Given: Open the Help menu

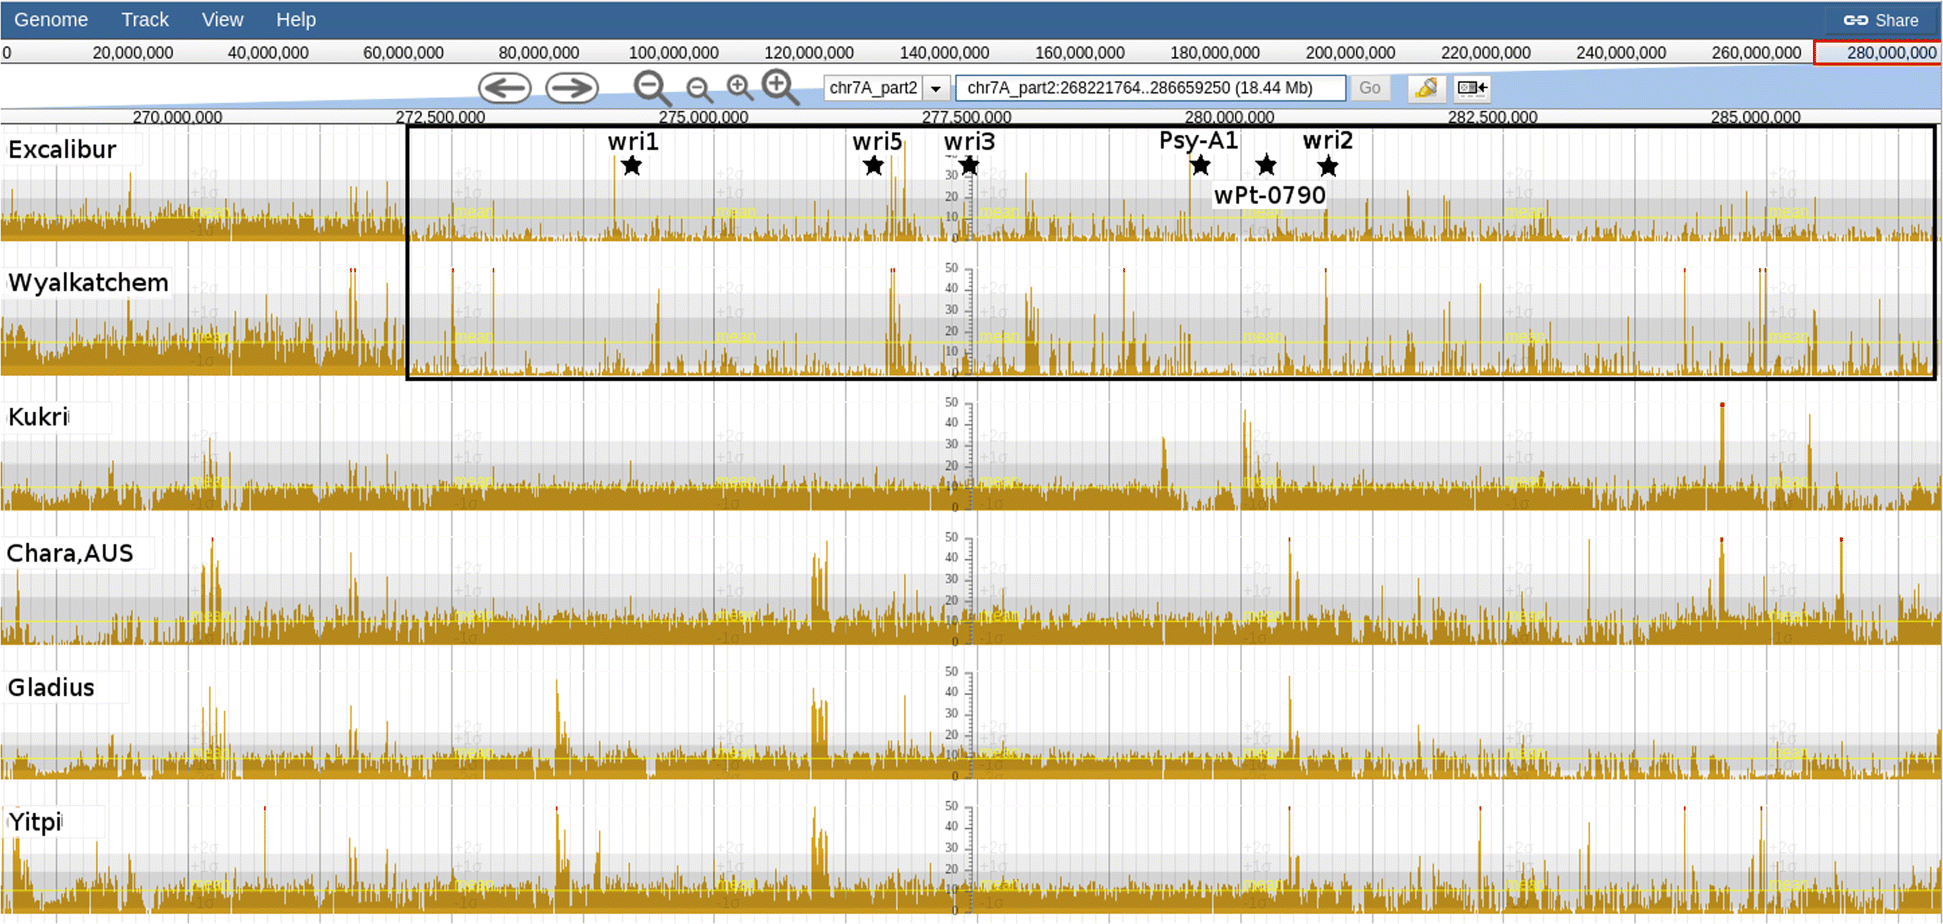Looking at the screenshot, I should (x=296, y=20).
